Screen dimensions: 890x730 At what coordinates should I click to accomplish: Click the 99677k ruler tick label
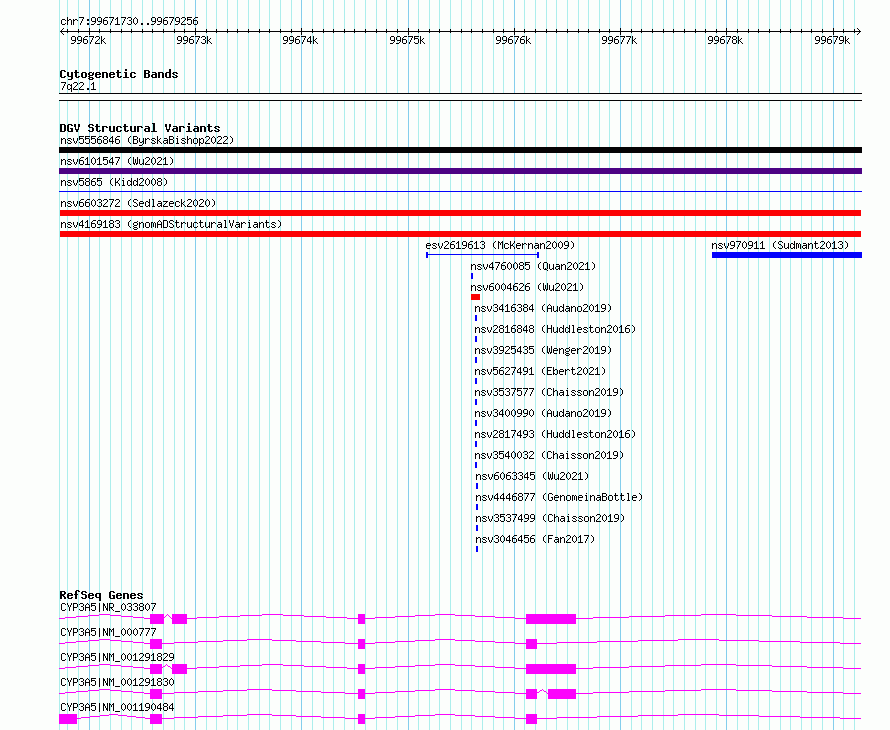click(619, 40)
